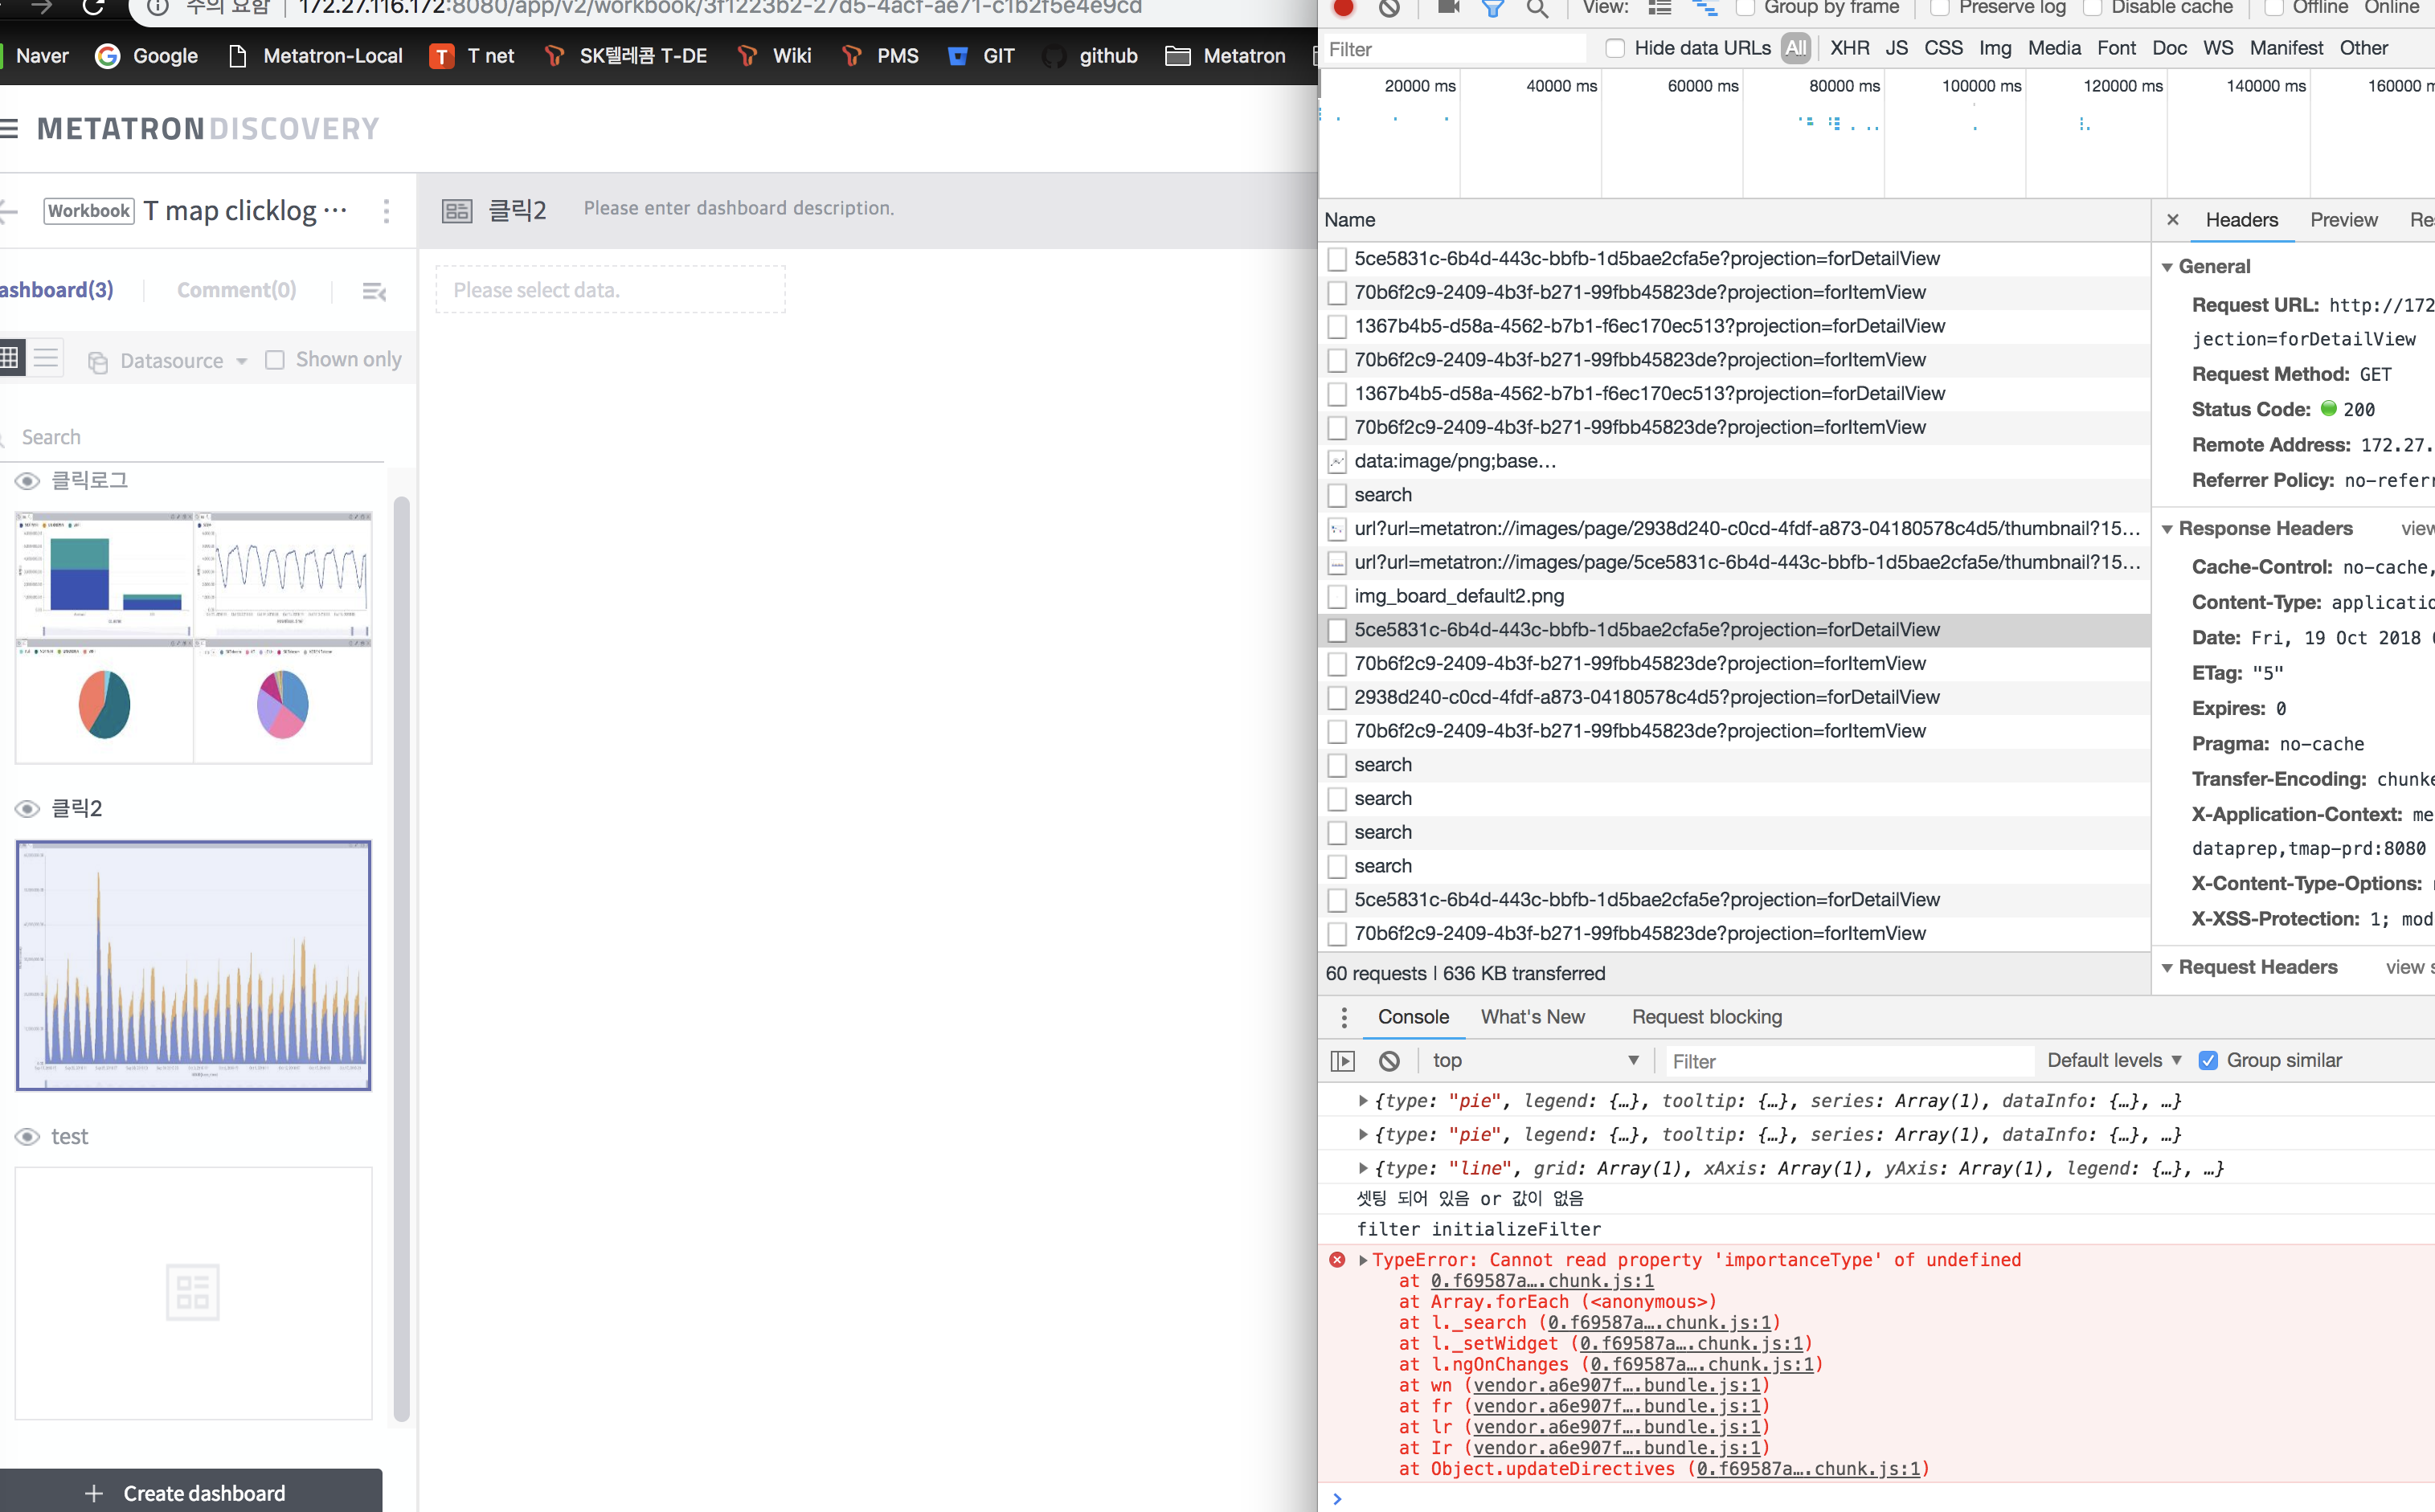The width and height of the screenshot is (2435, 1512).
Task: Show the console sidebar
Action: (1343, 1060)
